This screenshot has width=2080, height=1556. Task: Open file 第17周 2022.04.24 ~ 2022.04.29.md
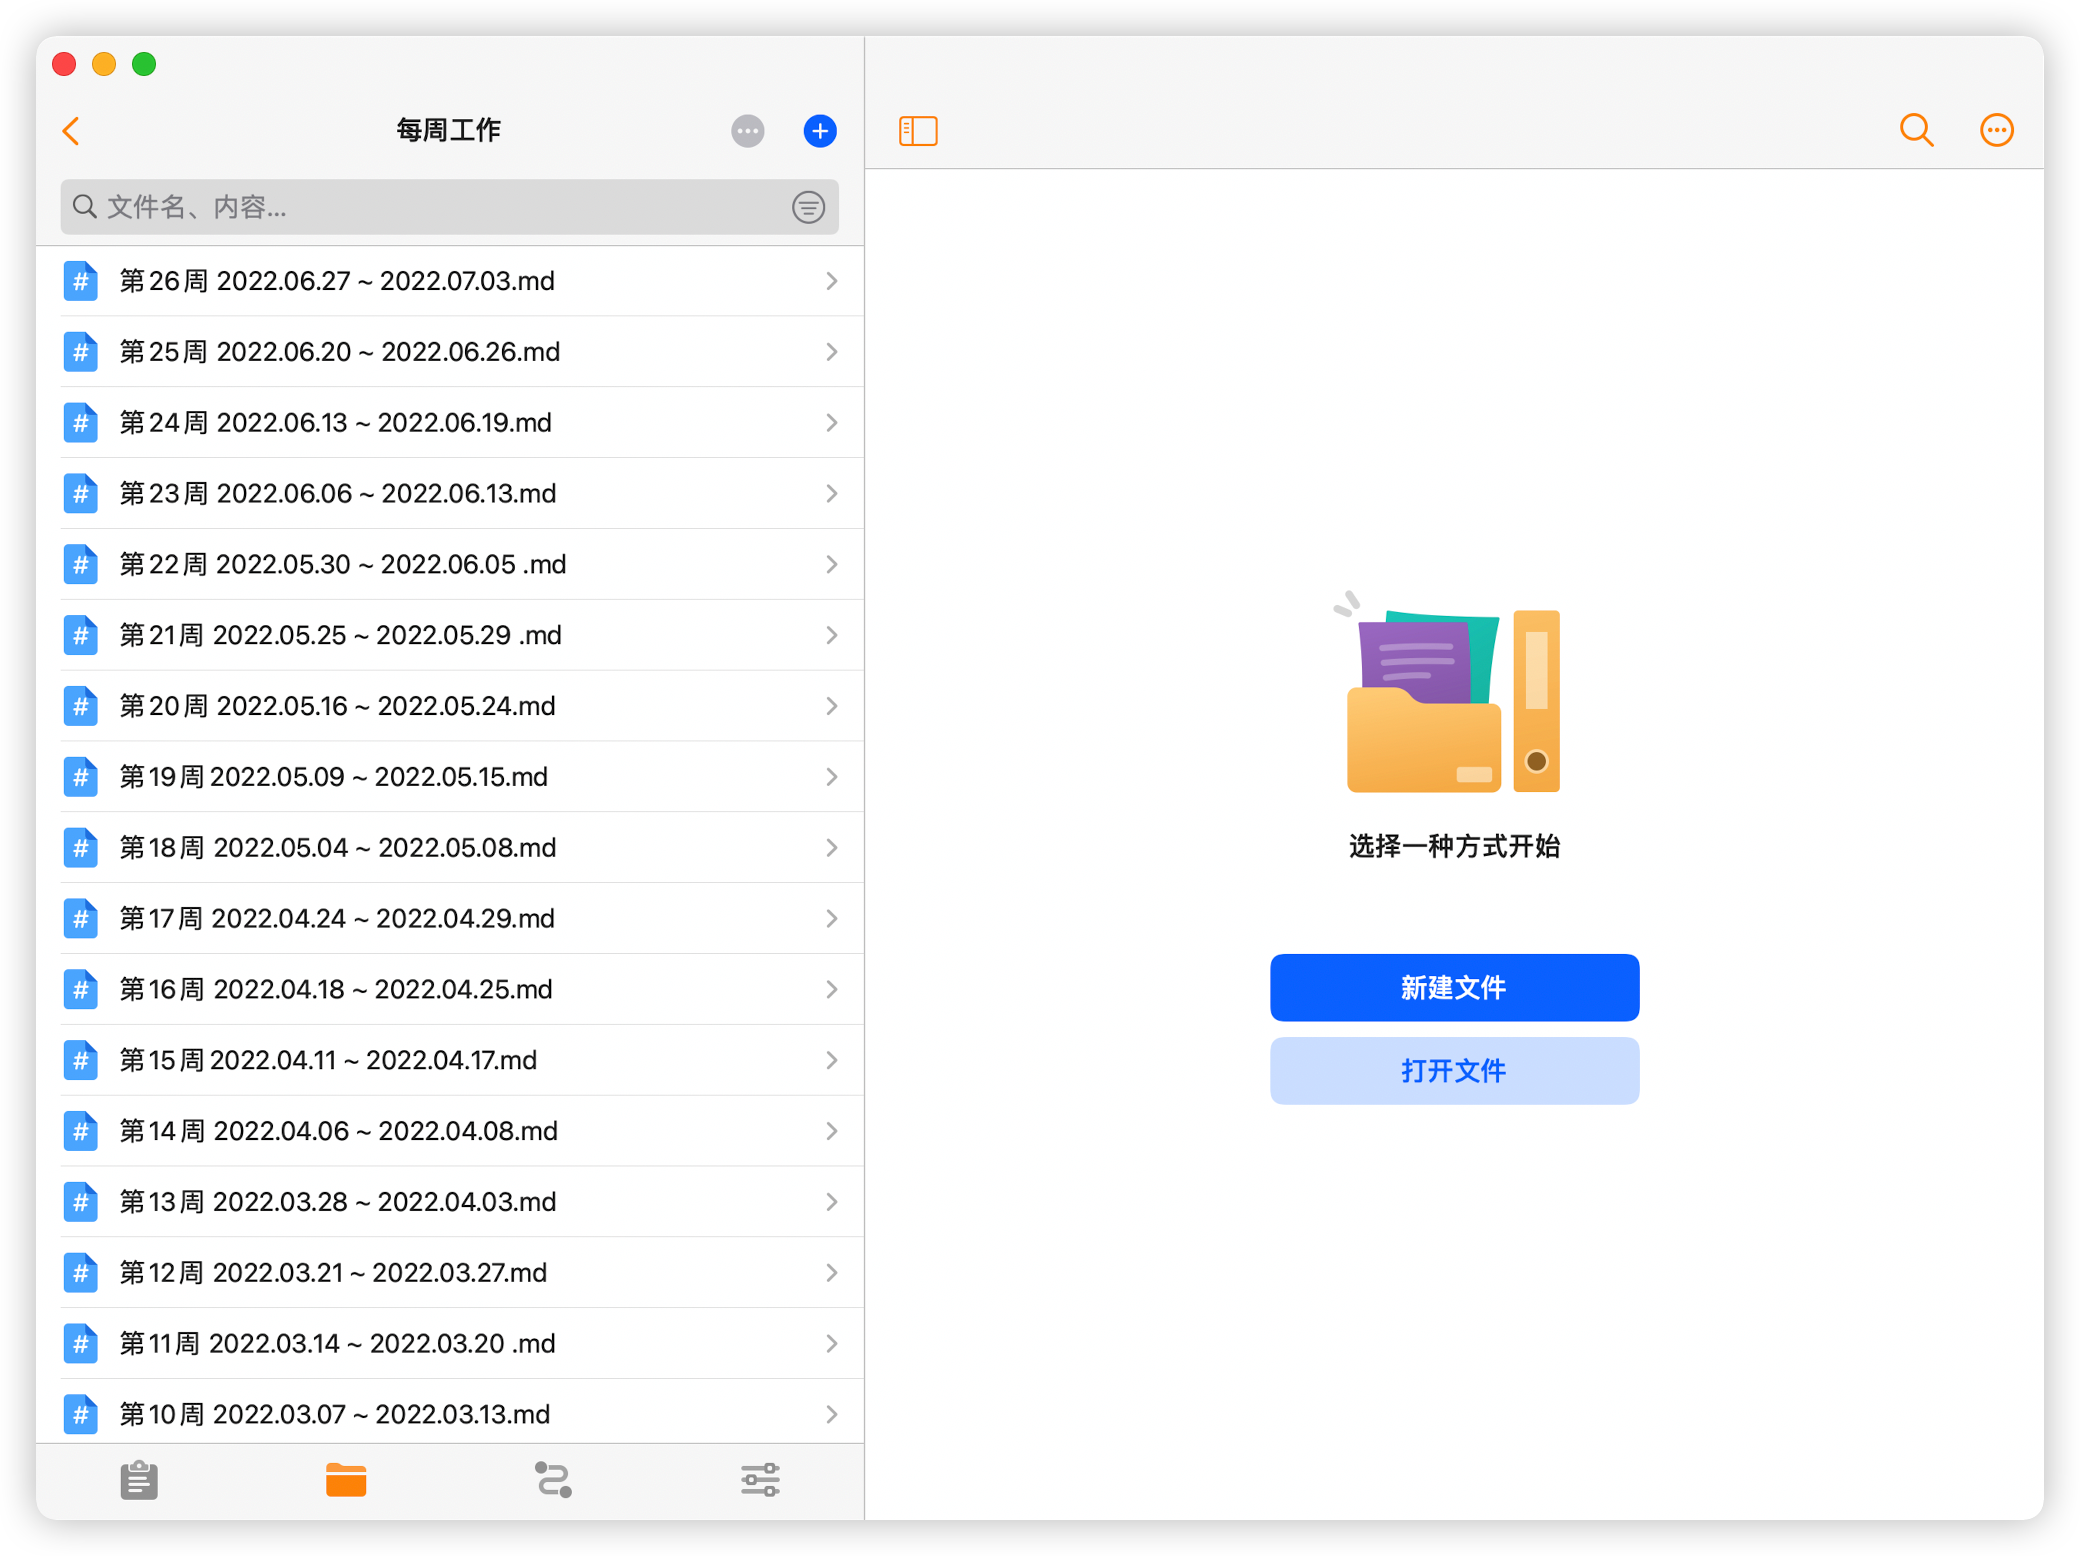[x=450, y=919]
